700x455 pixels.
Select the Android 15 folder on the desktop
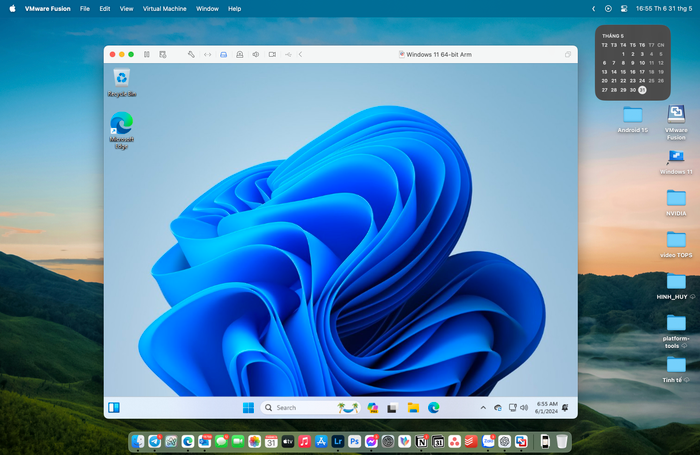(x=633, y=120)
